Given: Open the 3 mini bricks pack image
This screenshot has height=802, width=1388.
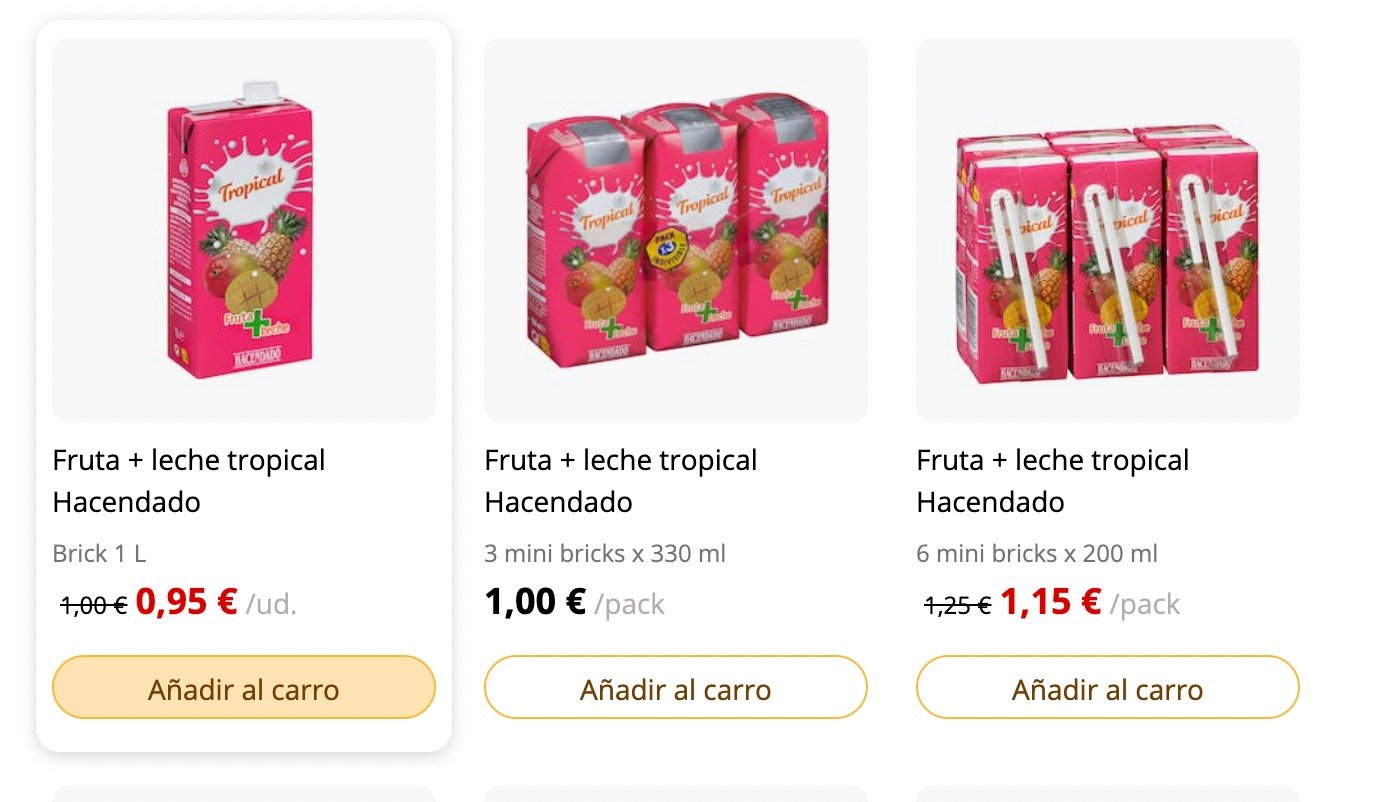Looking at the screenshot, I should (676, 230).
